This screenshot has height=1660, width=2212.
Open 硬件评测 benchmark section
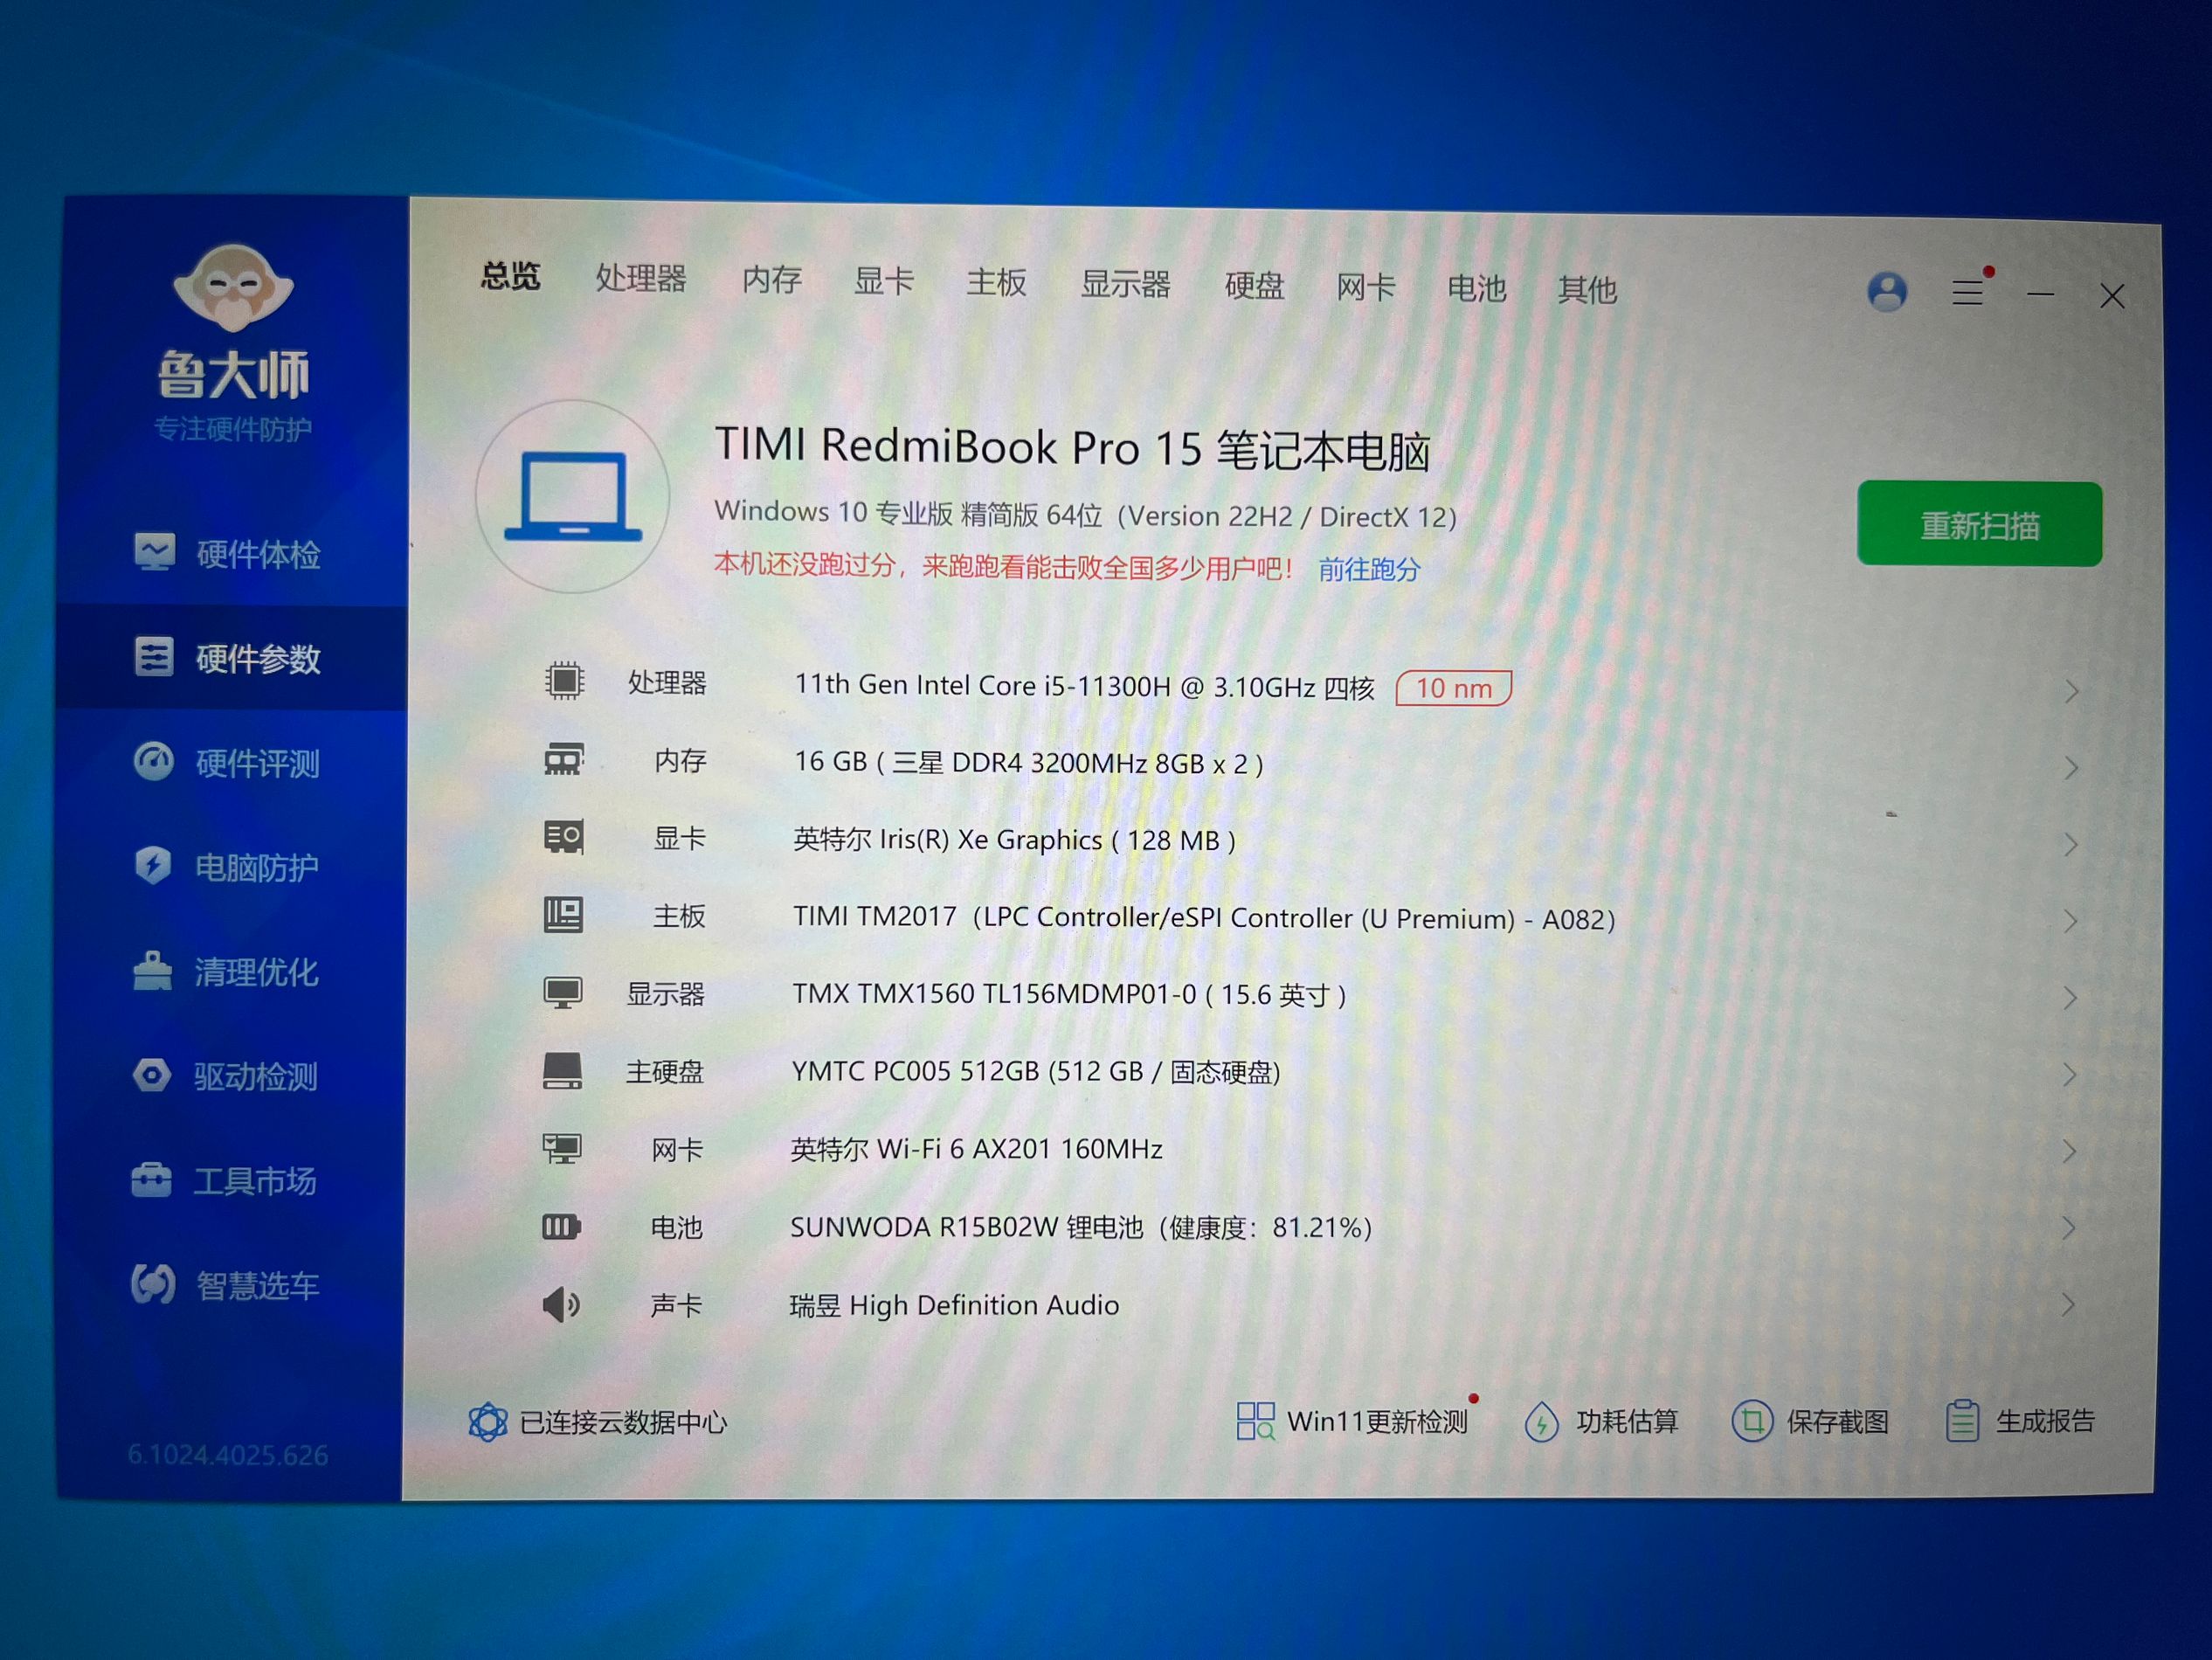click(x=227, y=763)
